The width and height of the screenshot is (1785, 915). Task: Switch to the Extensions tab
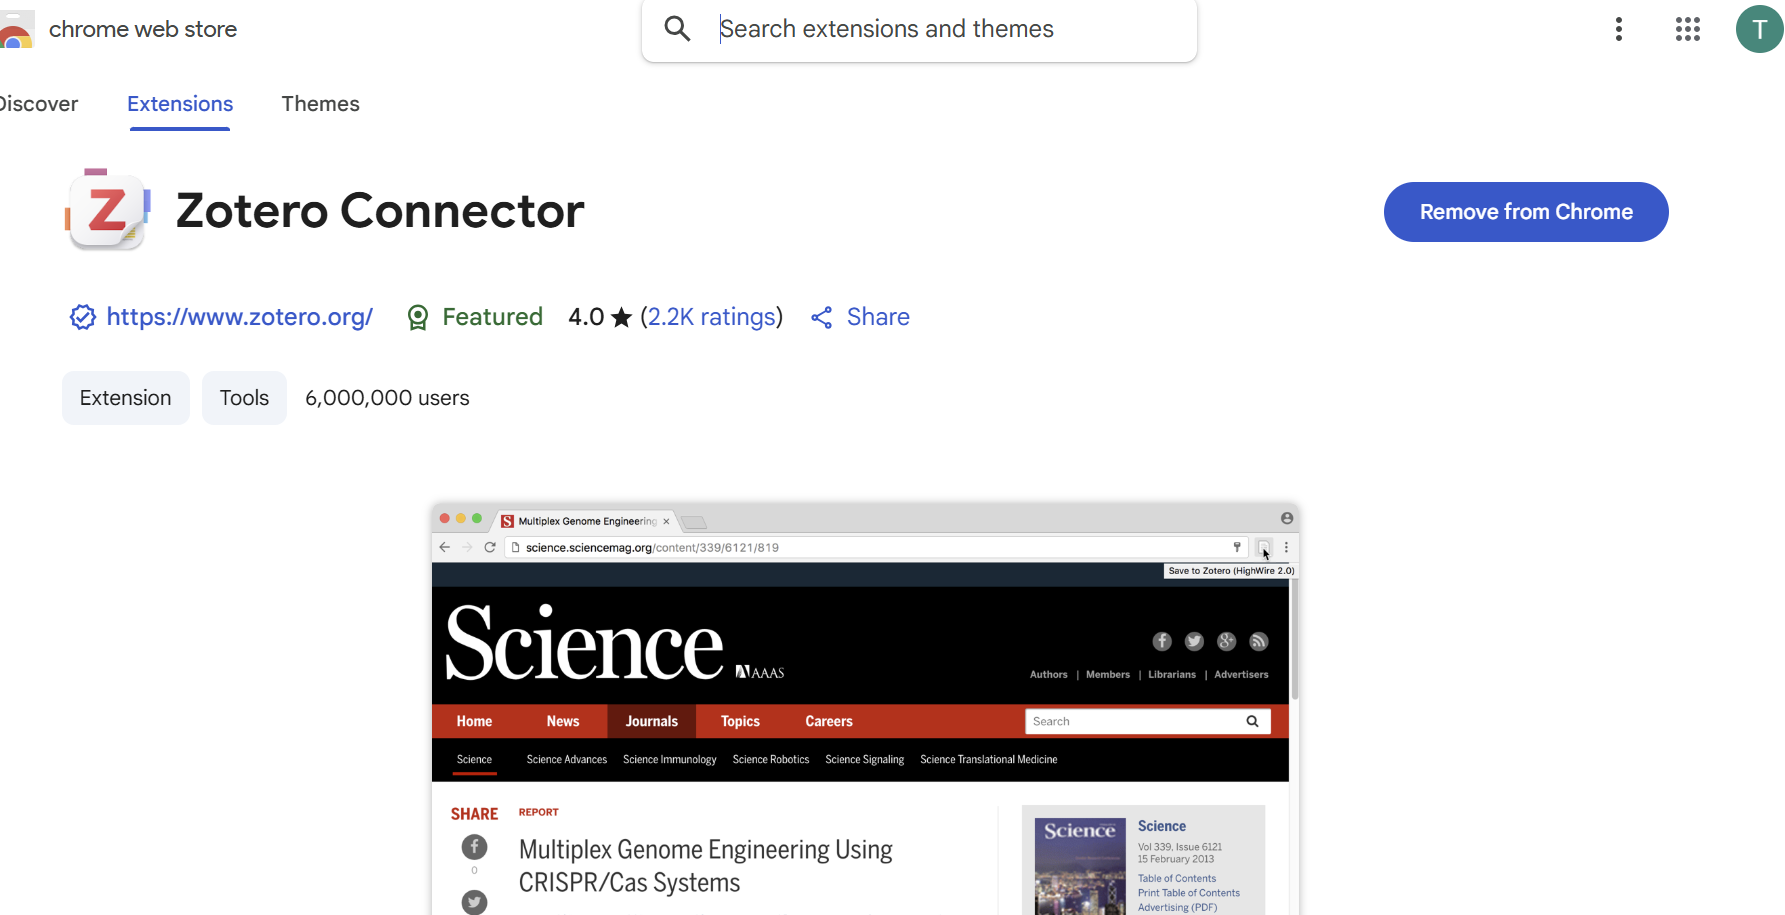(x=180, y=104)
